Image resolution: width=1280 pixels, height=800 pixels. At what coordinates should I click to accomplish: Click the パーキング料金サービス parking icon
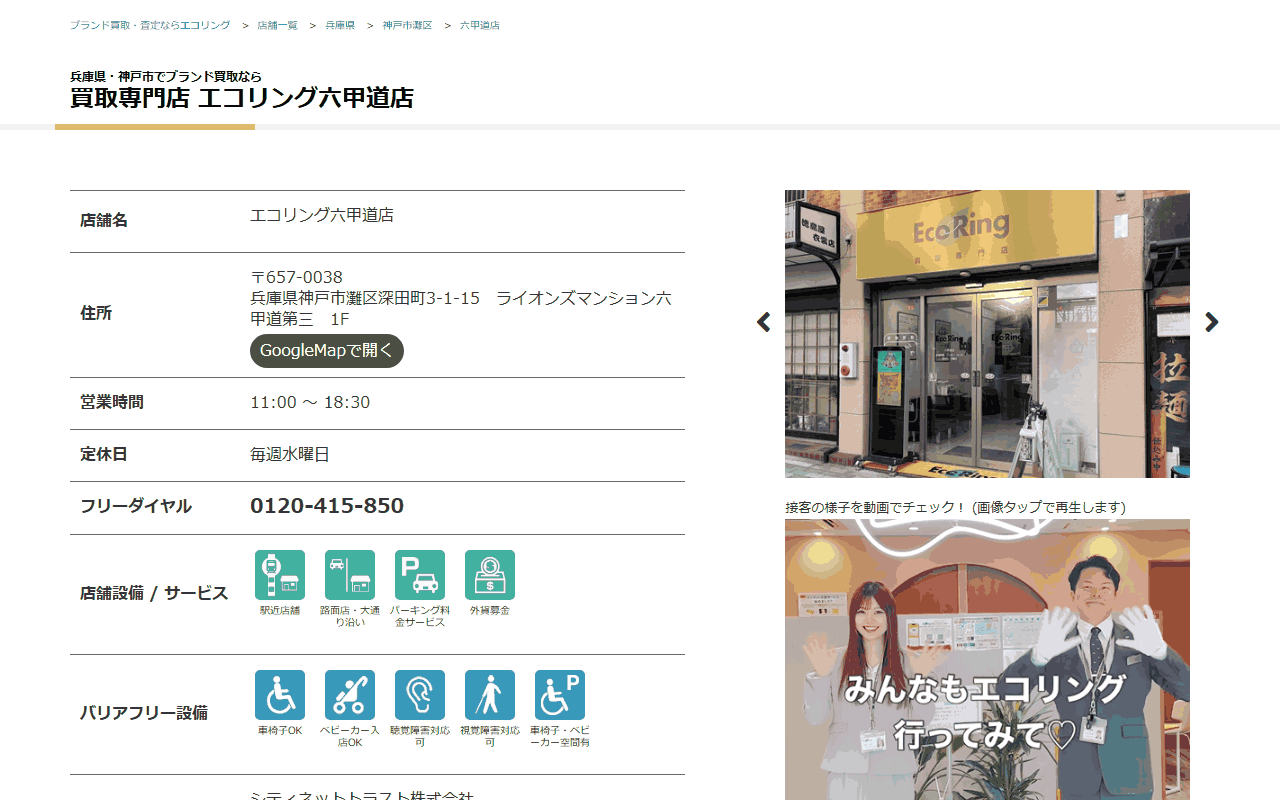420,575
